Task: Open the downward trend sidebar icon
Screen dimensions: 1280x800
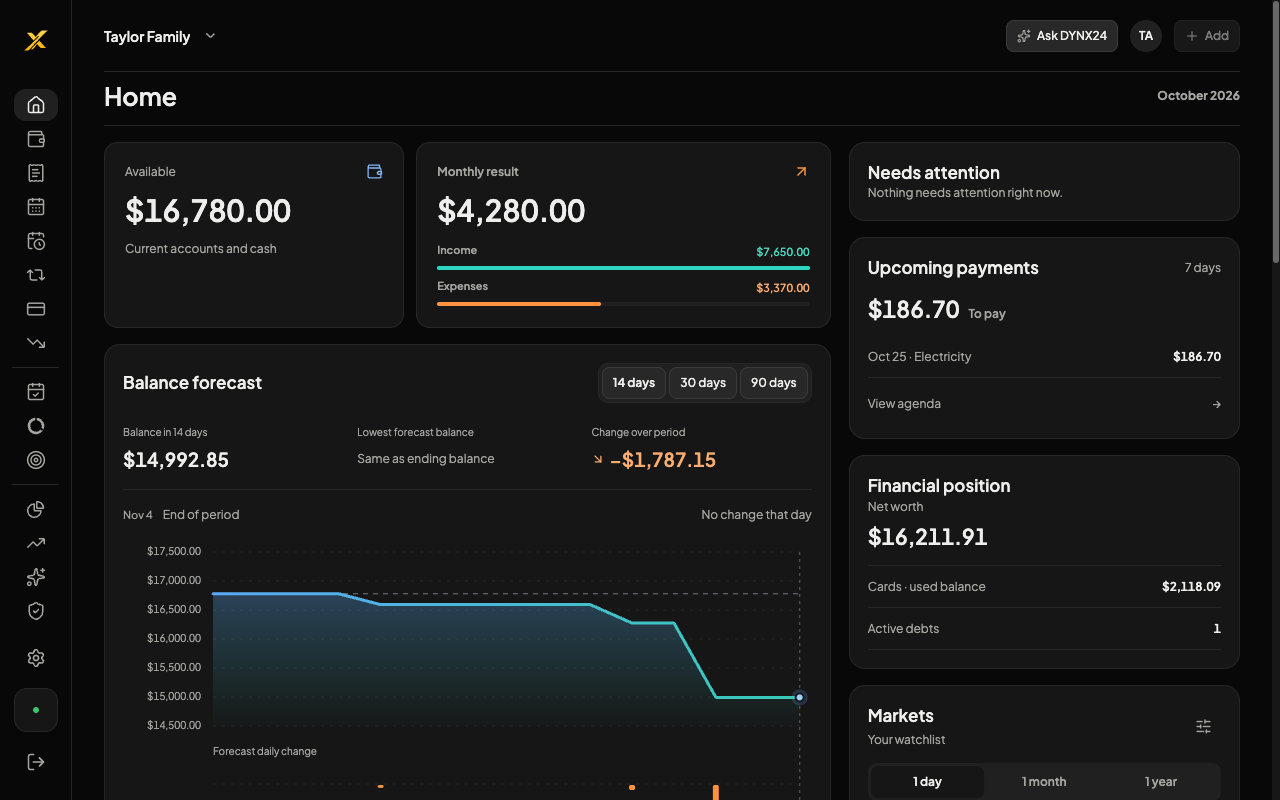Action: pos(36,343)
